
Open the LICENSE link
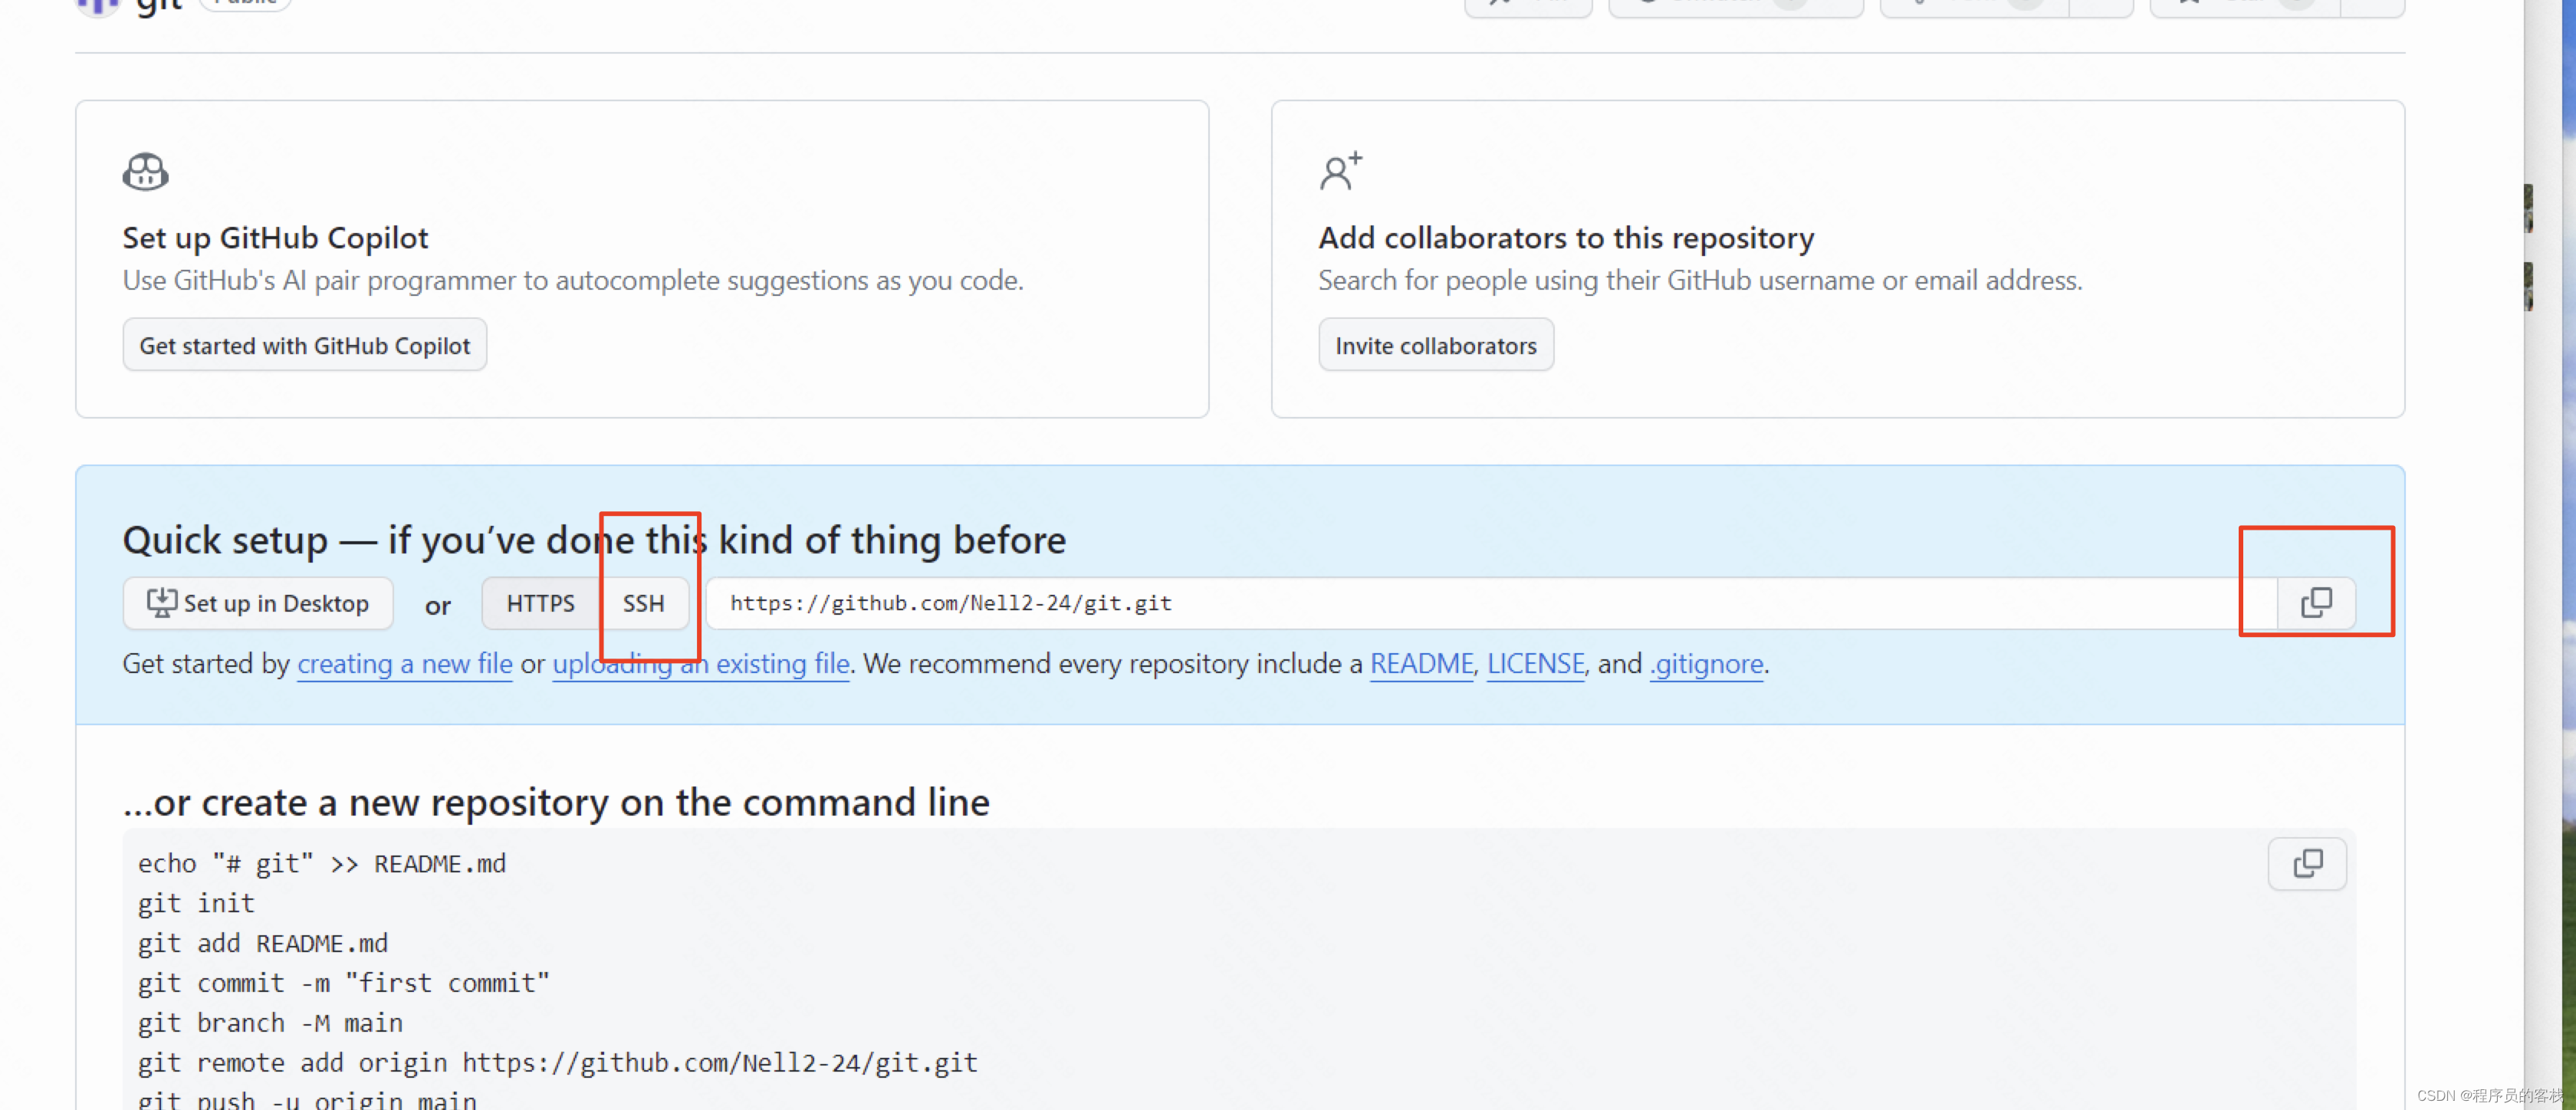click(x=1535, y=663)
